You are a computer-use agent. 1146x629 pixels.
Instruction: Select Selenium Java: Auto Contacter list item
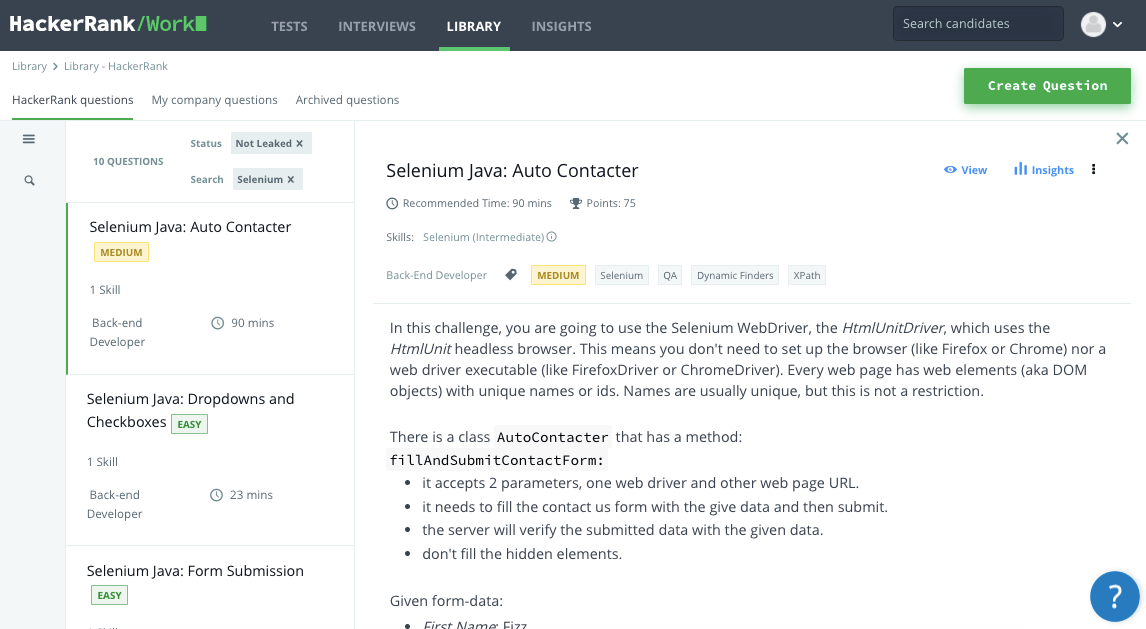pos(210,288)
